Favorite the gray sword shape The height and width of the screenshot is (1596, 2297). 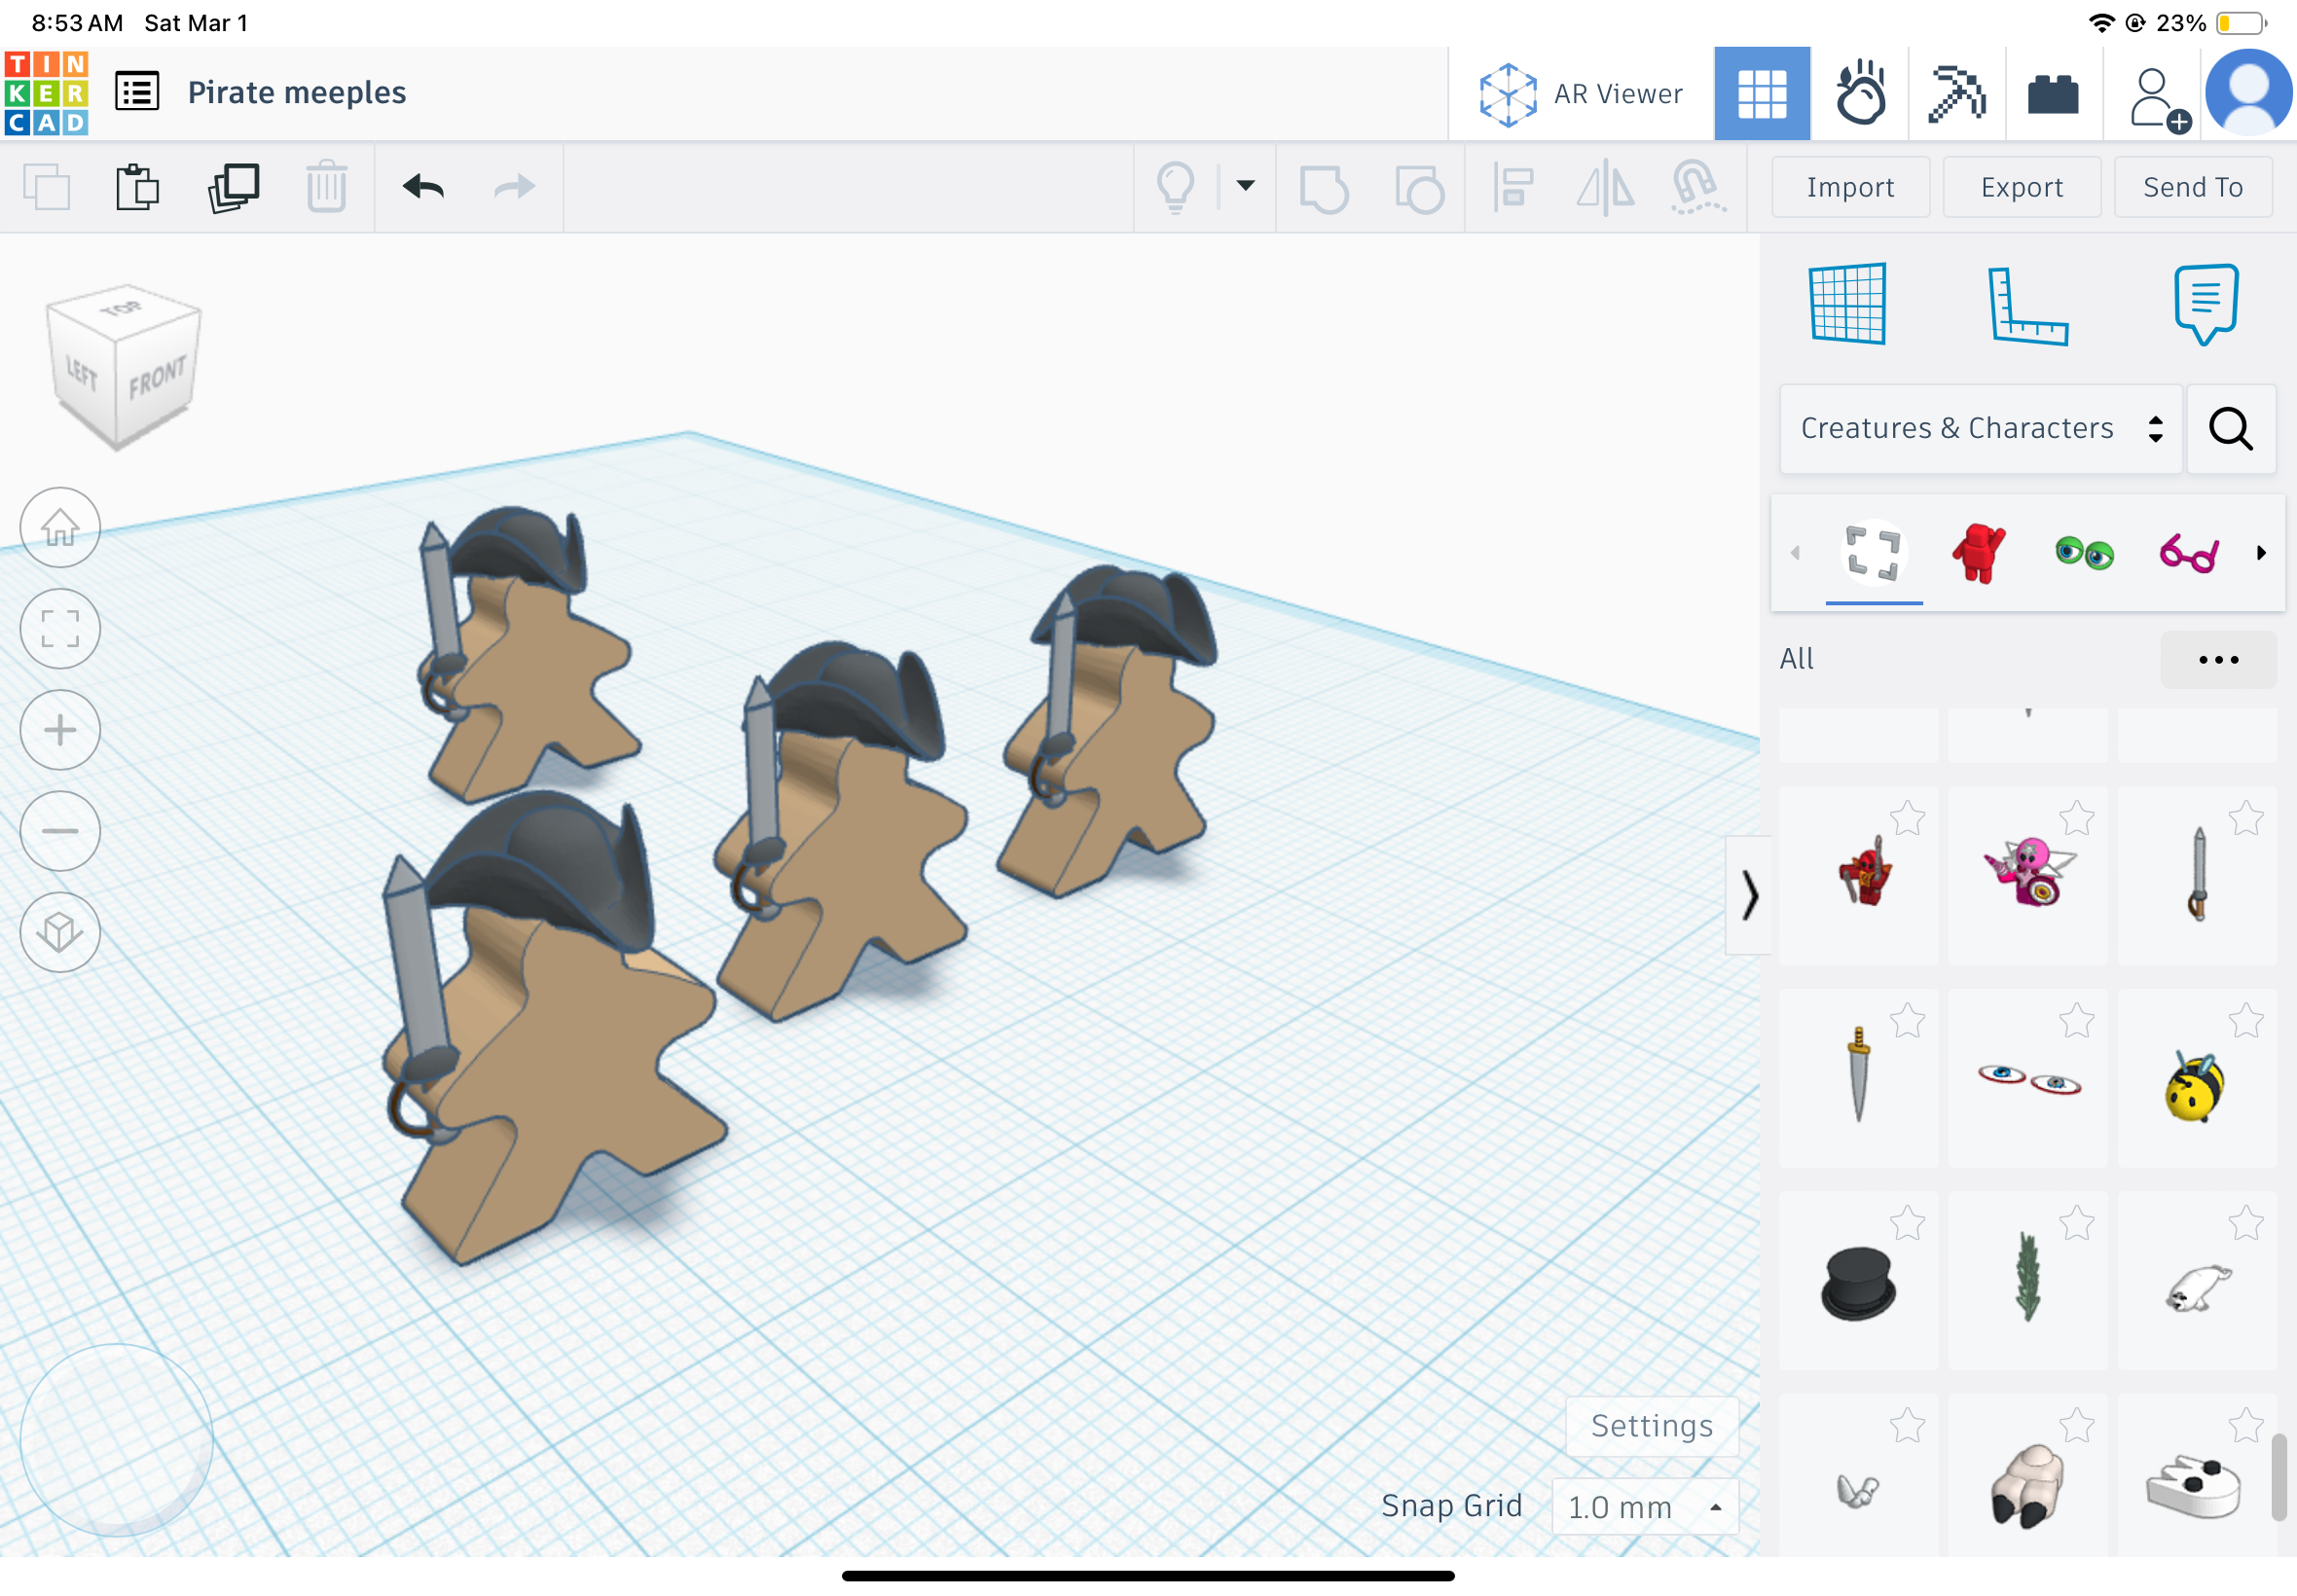[2246, 818]
